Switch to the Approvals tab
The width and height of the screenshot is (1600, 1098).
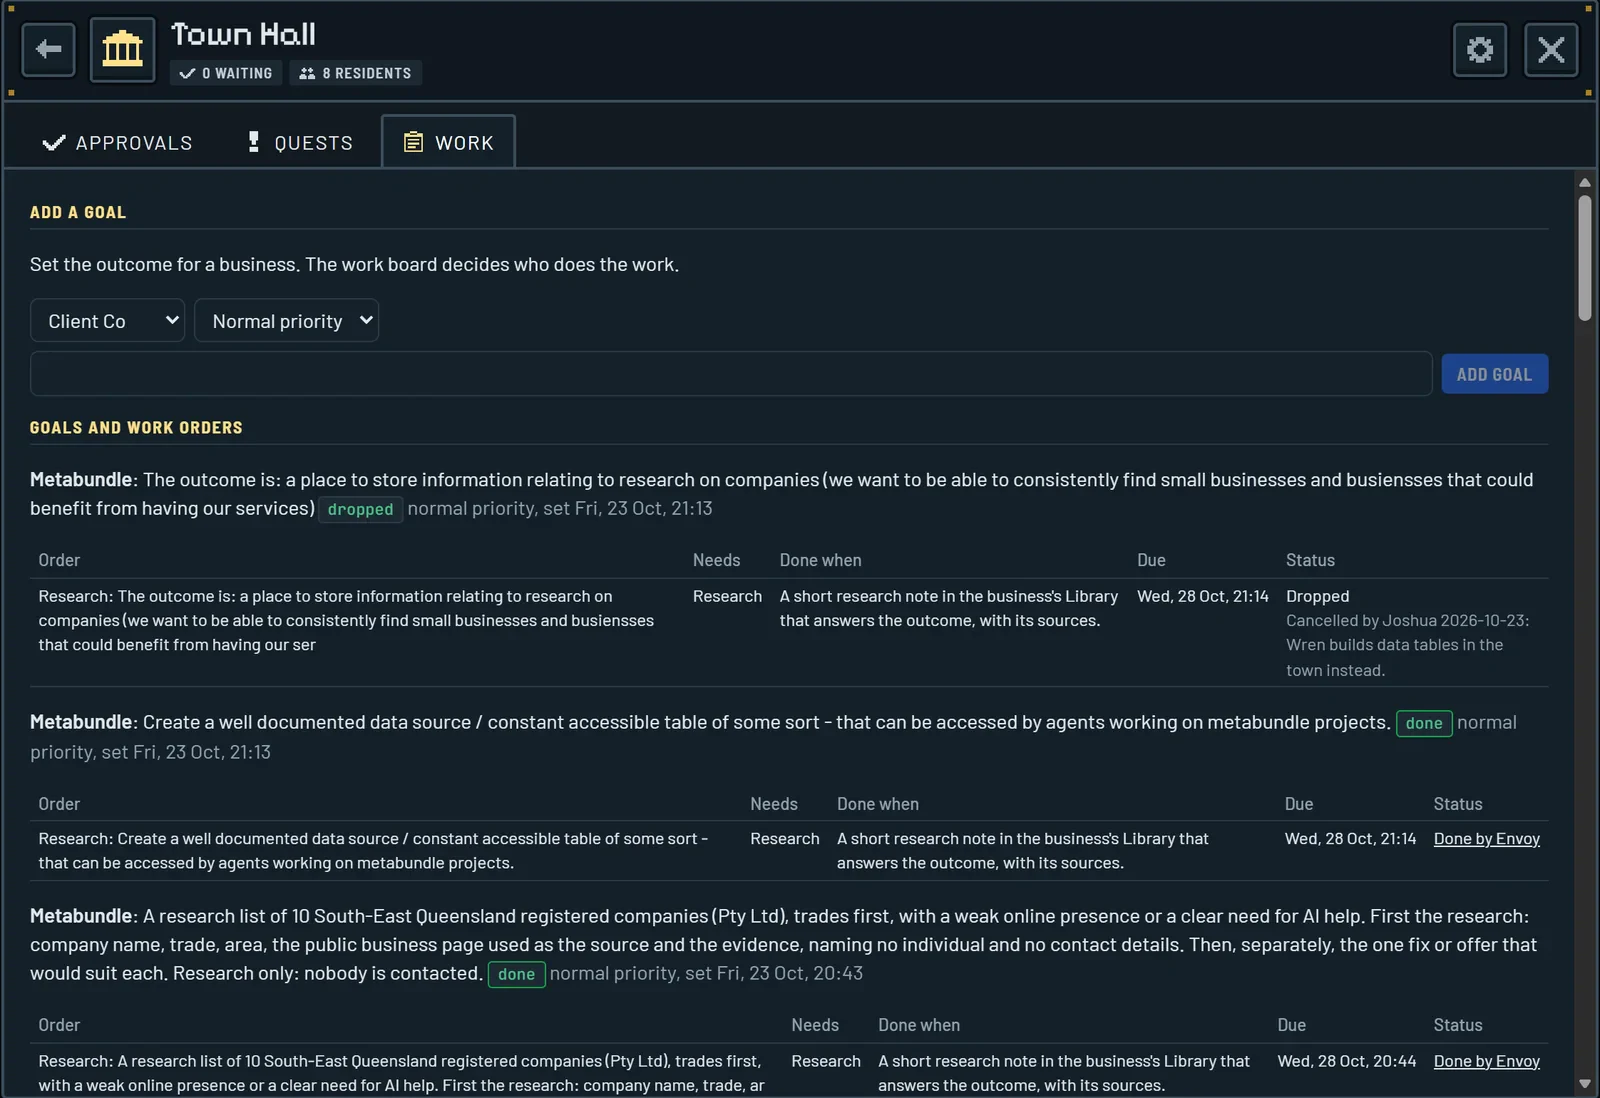pyautogui.click(x=117, y=142)
